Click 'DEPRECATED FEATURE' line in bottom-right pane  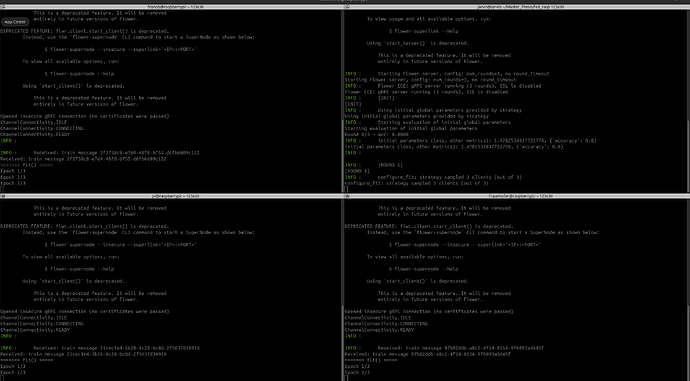pyautogui.click(x=429, y=226)
